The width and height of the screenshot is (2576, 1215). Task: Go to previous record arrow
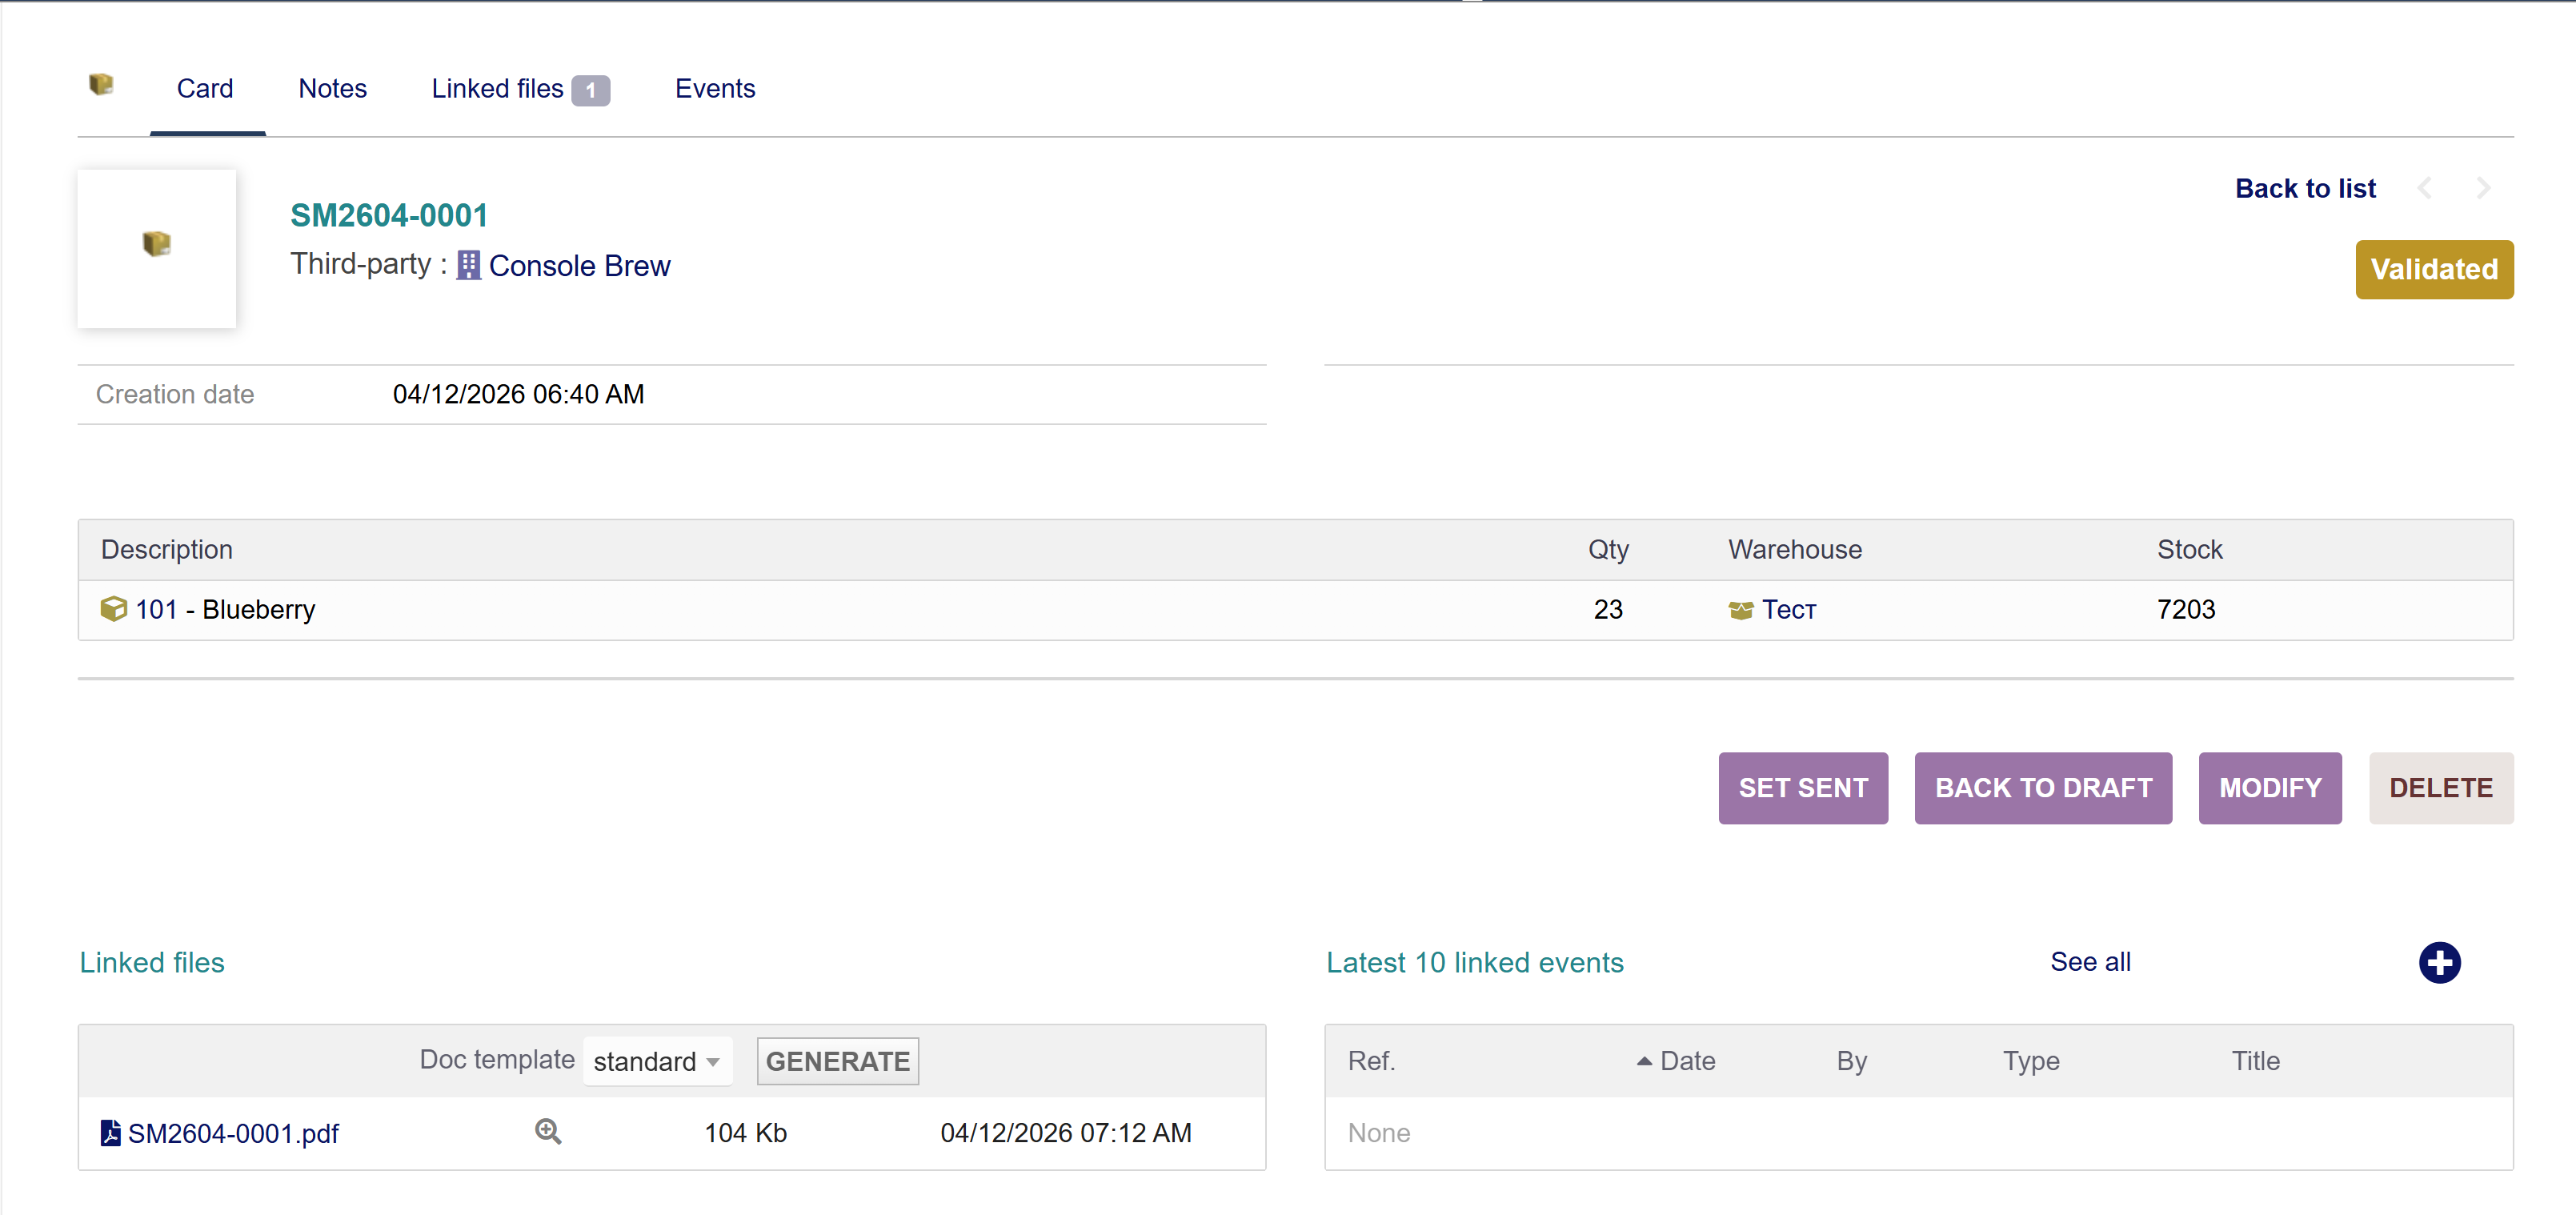pyautogui.click(x=2425, y=189)
